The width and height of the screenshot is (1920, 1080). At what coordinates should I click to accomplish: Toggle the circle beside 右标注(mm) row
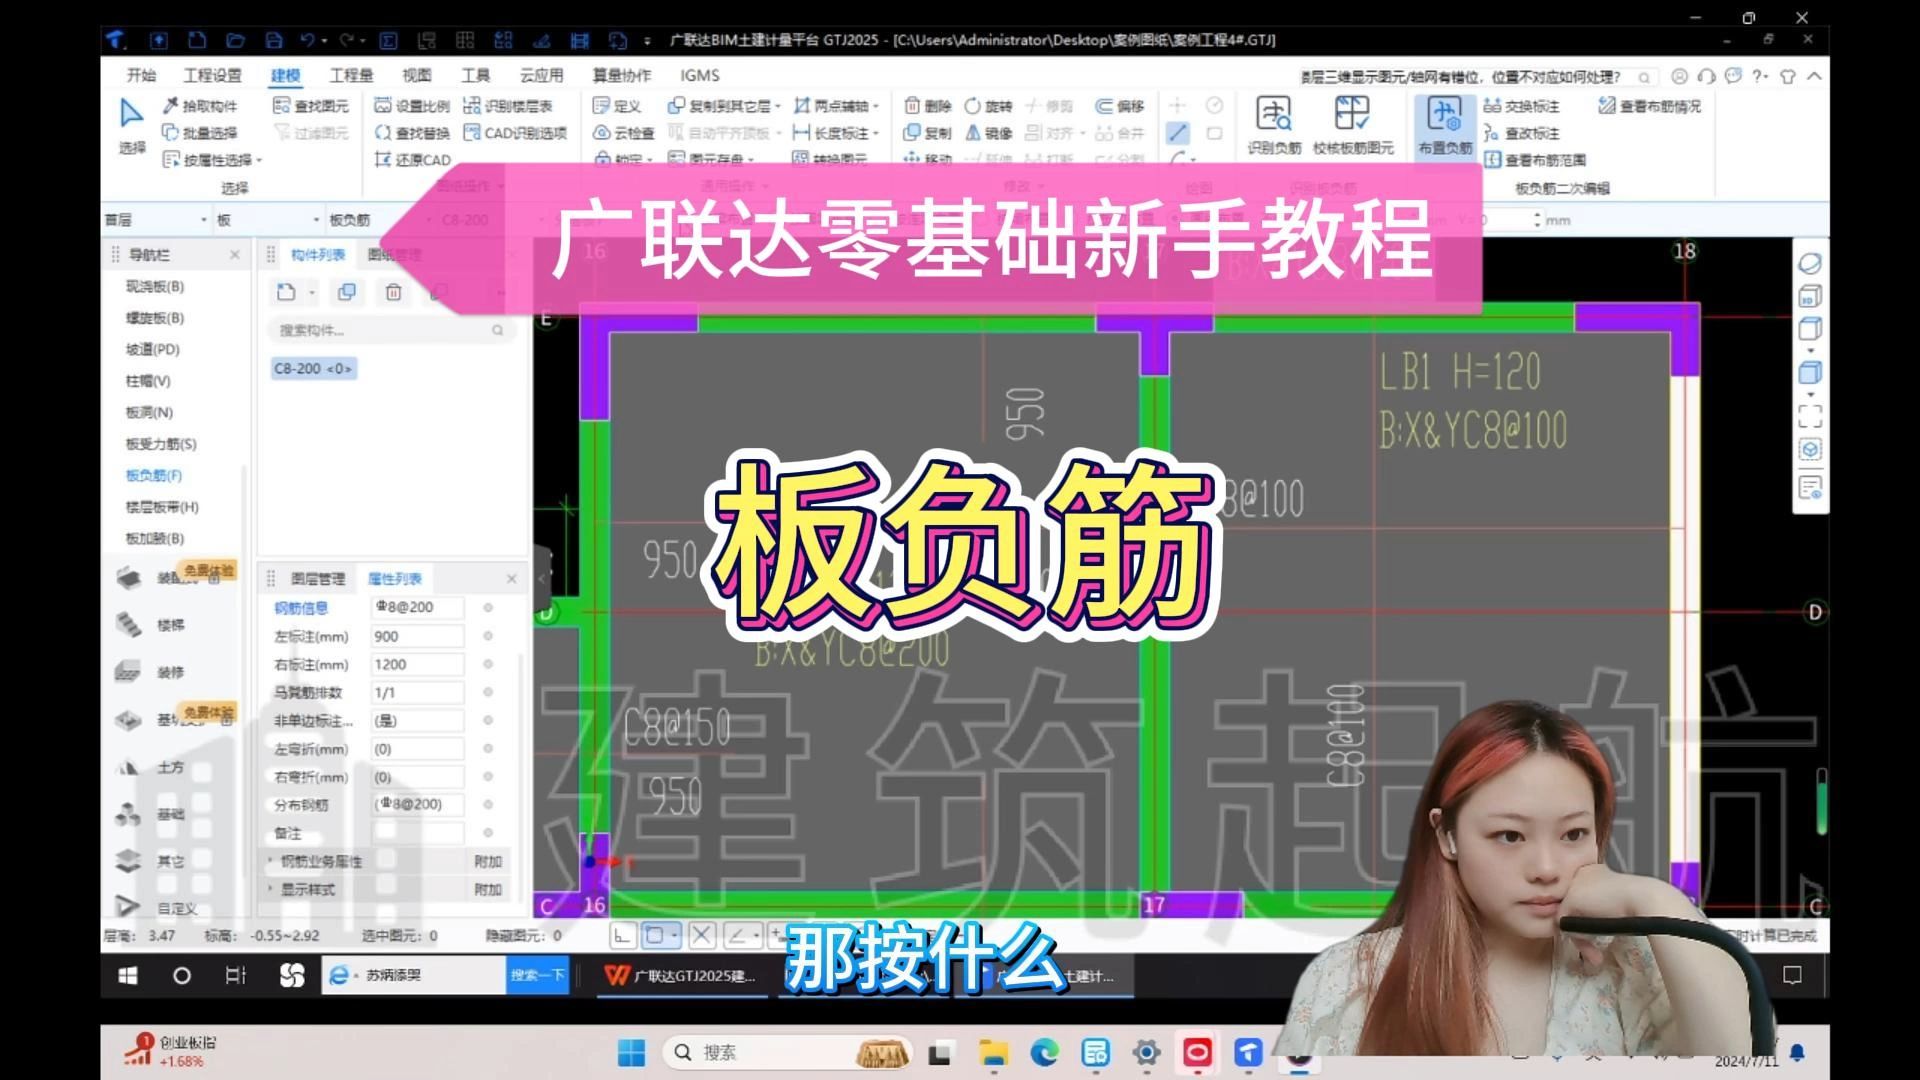(488, 664)
